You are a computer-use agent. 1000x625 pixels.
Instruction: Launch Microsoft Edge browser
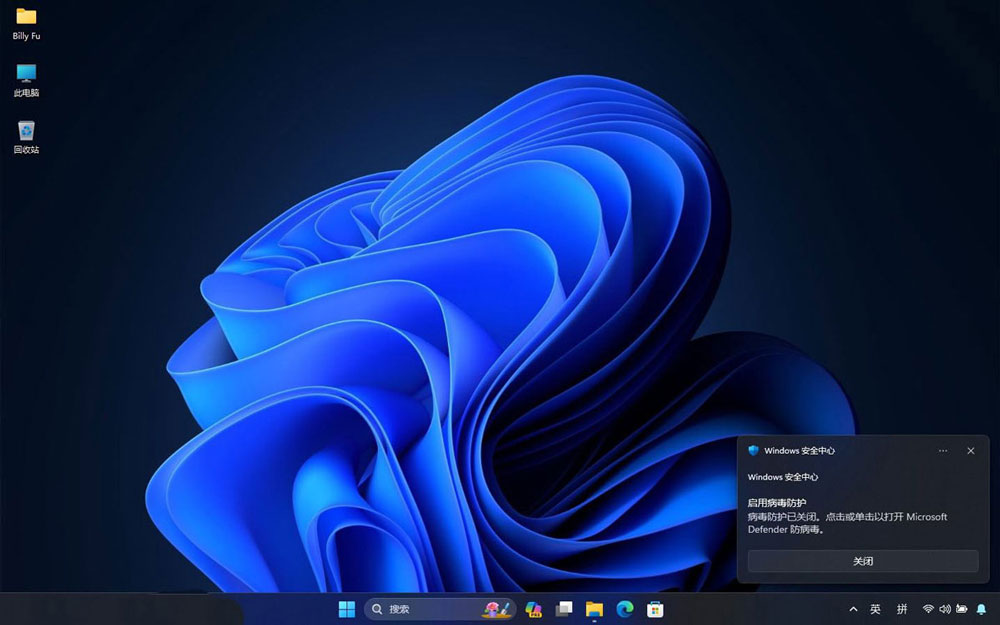coord(625,609)
